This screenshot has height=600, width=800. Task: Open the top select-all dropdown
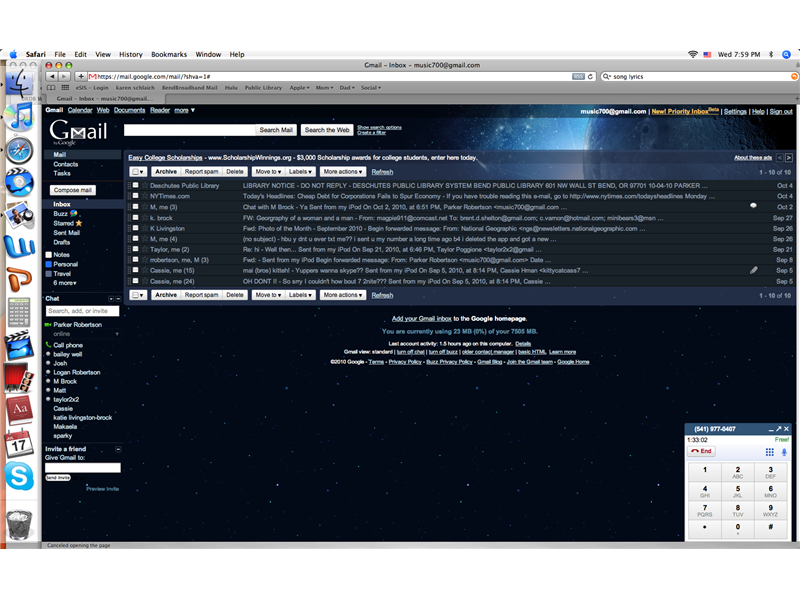tap(138, 172)
